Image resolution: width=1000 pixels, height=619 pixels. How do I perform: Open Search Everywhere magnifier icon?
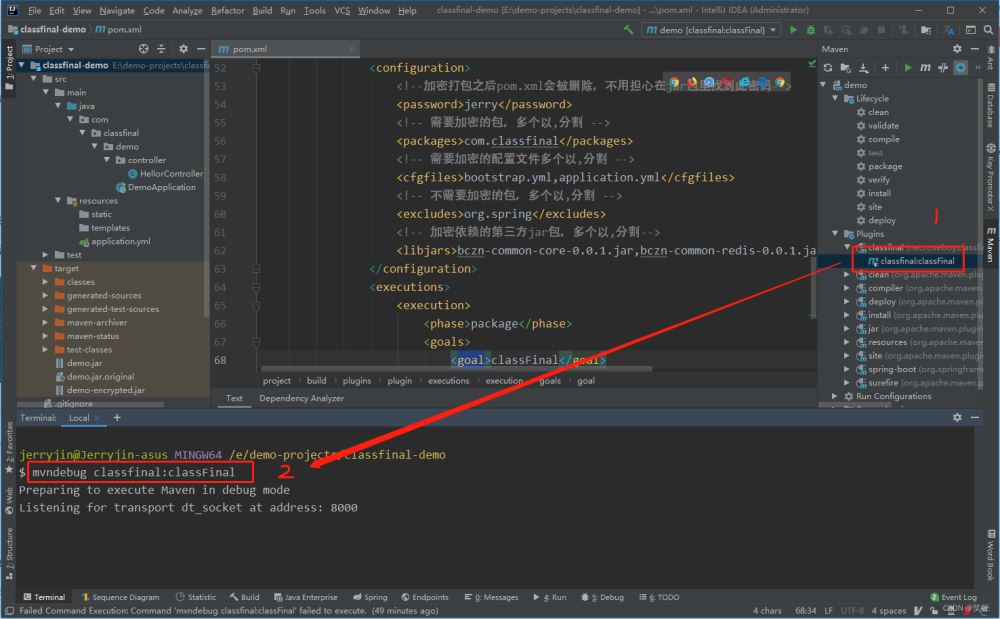[988, 30]
